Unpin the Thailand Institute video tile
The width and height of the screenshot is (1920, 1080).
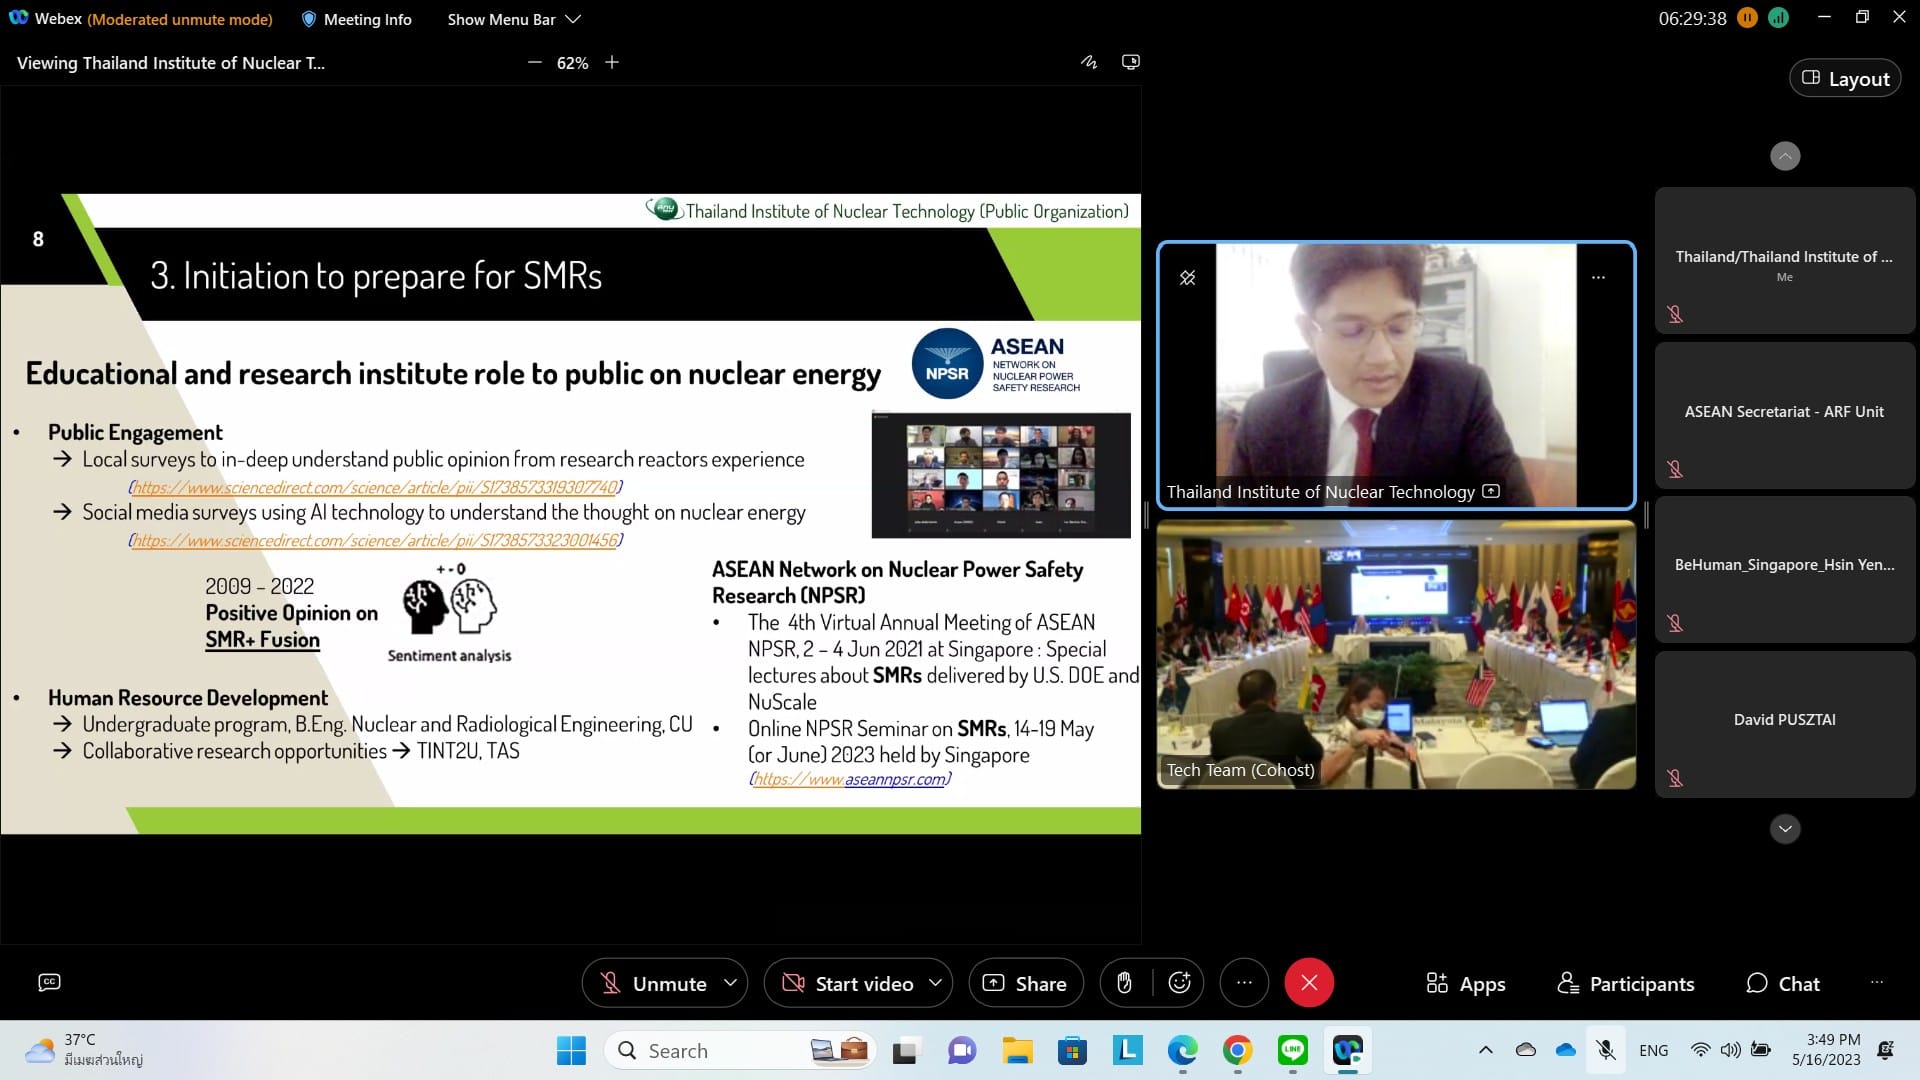1187,278
